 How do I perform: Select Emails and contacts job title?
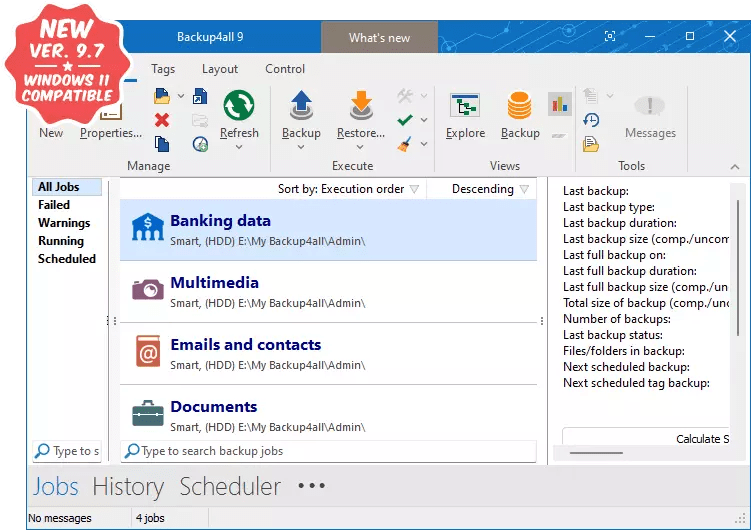coord(246,344)
